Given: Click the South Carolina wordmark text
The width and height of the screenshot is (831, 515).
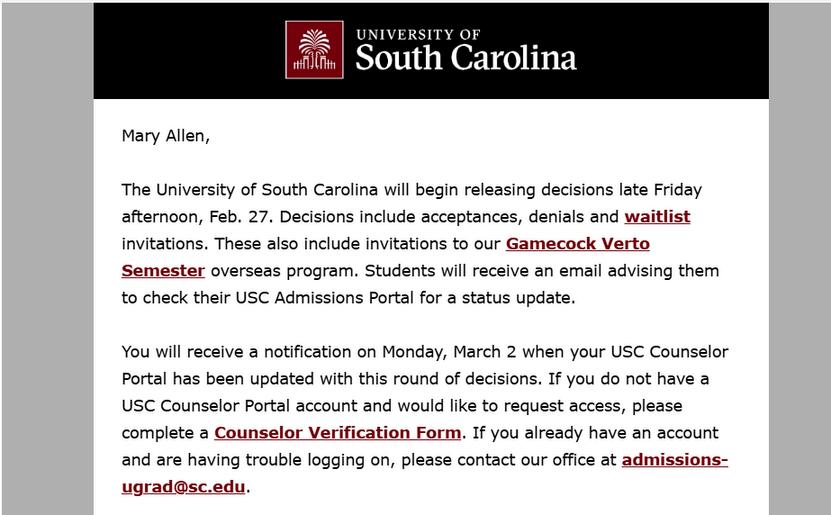Looking at the screenshot, I should click(466, 58).
